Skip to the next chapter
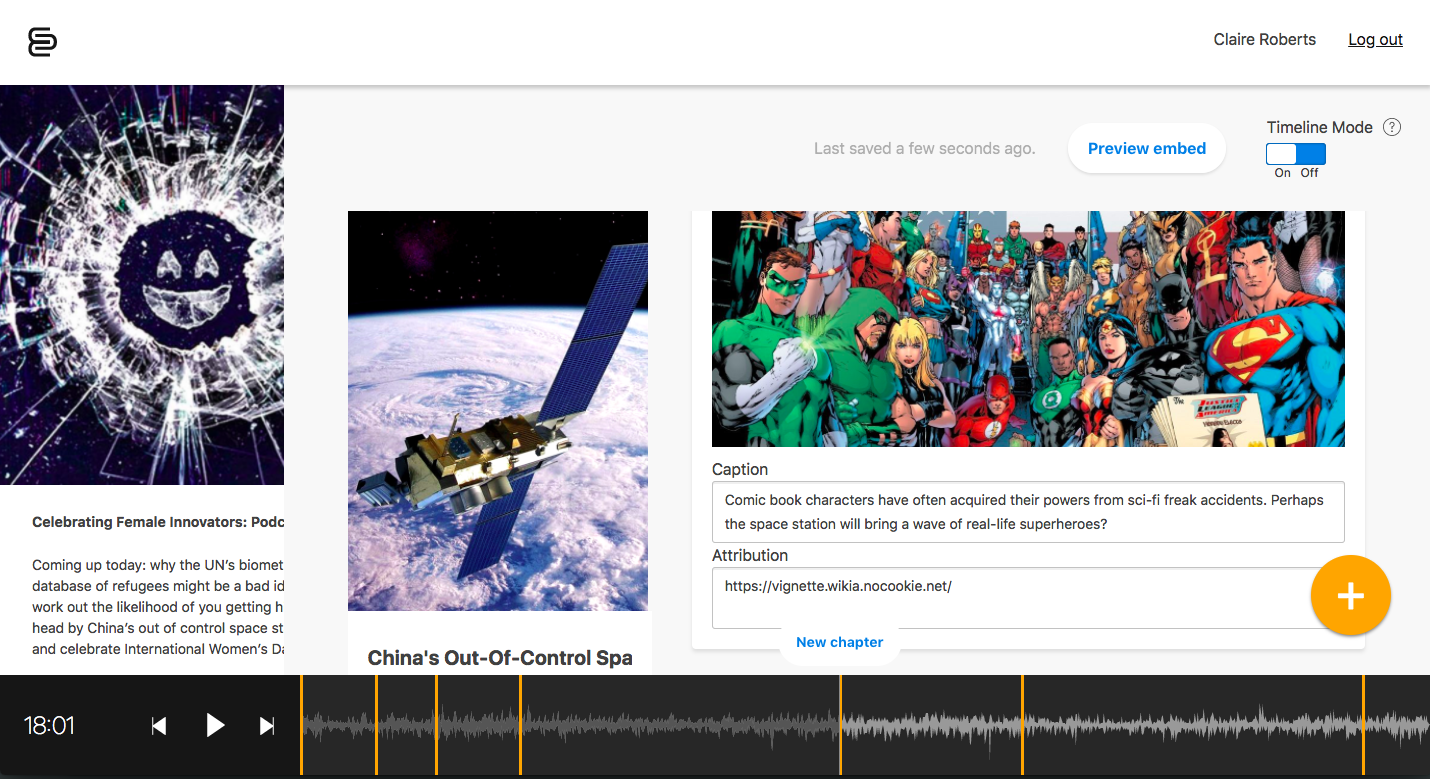 (x=267, y=726)
